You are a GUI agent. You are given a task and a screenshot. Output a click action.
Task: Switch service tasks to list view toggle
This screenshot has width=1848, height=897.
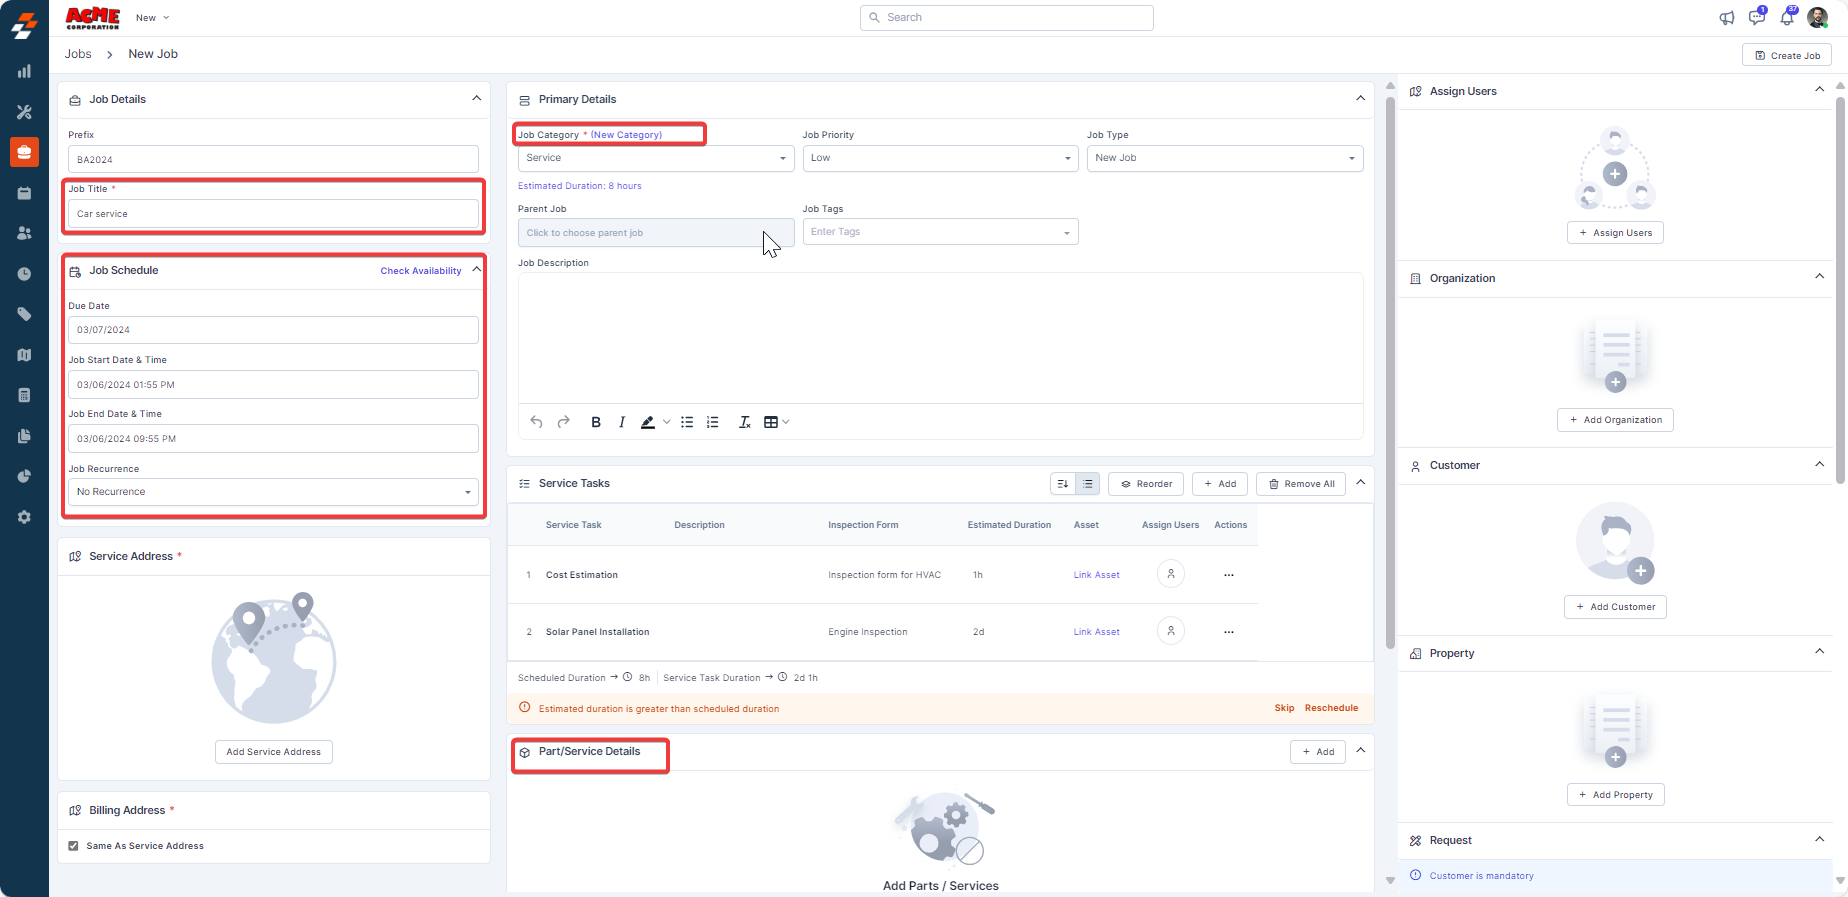tap(1088, 484)
